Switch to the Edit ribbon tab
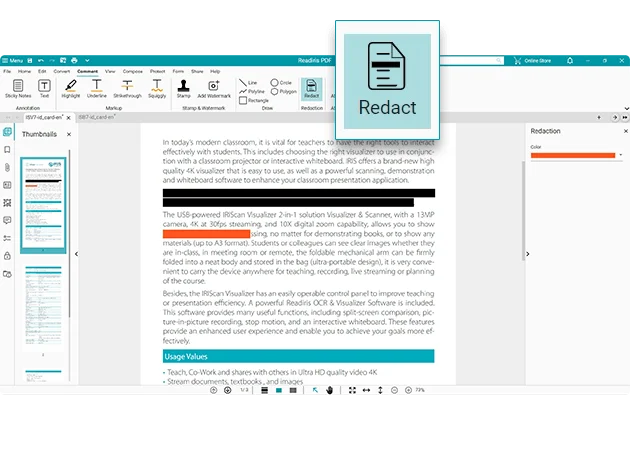Image resolution: width=630 pixels, height=450 pixels. point(42,71)
